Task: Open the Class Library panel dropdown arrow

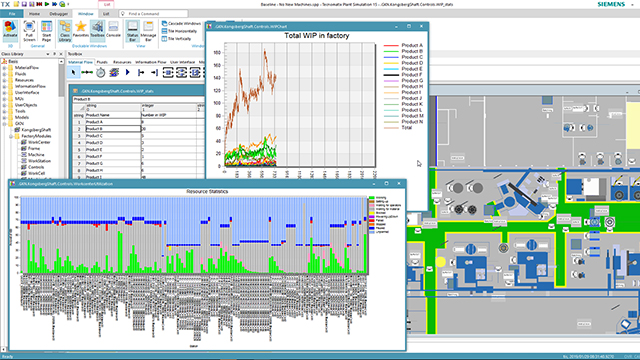Action: pos(48,54)
